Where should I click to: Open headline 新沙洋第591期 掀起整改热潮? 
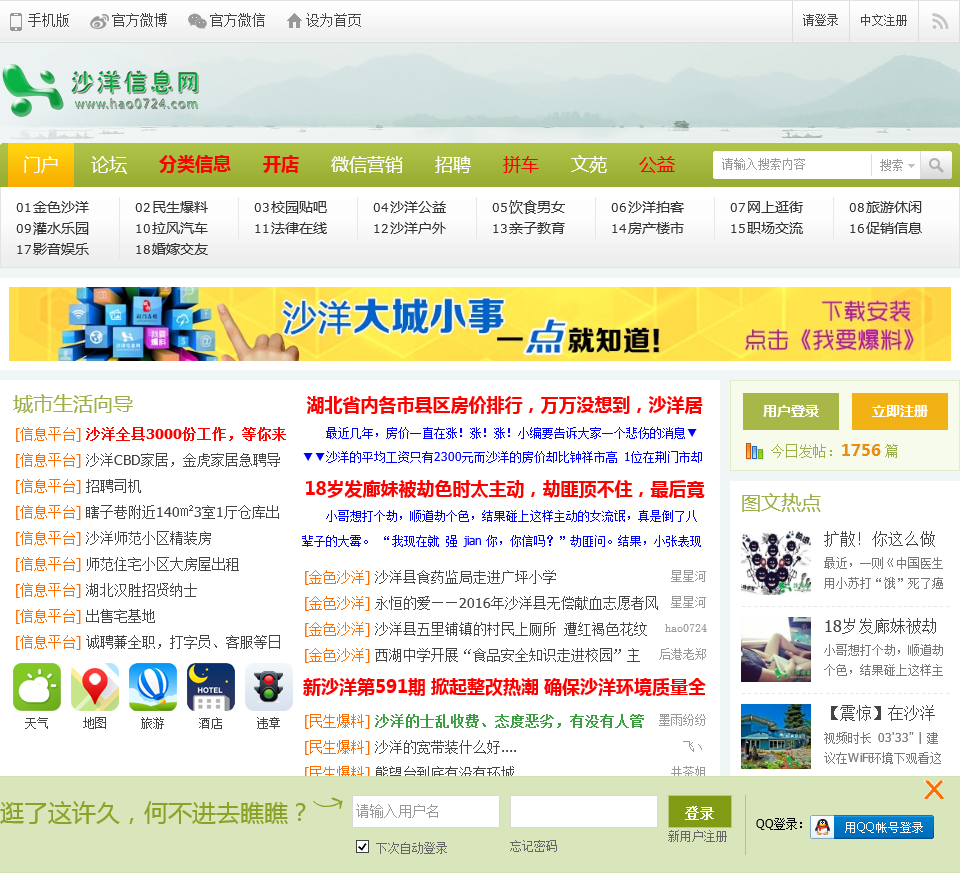pyautogui.click(x=504, y=687)
